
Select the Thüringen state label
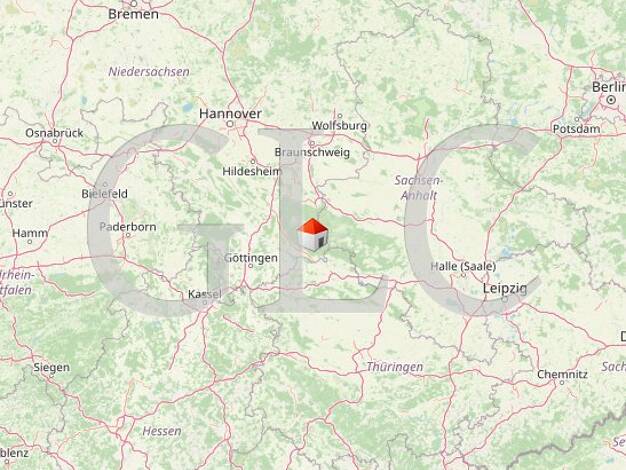(394, 367)
